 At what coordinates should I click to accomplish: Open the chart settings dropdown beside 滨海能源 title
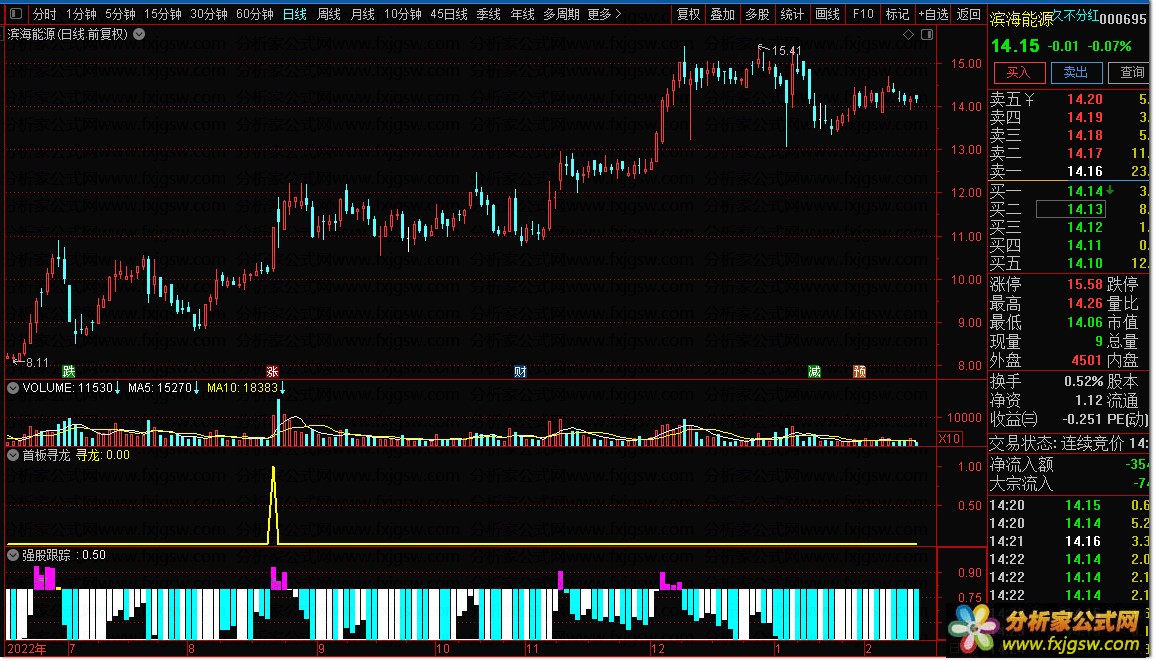(x=139, y=34)
